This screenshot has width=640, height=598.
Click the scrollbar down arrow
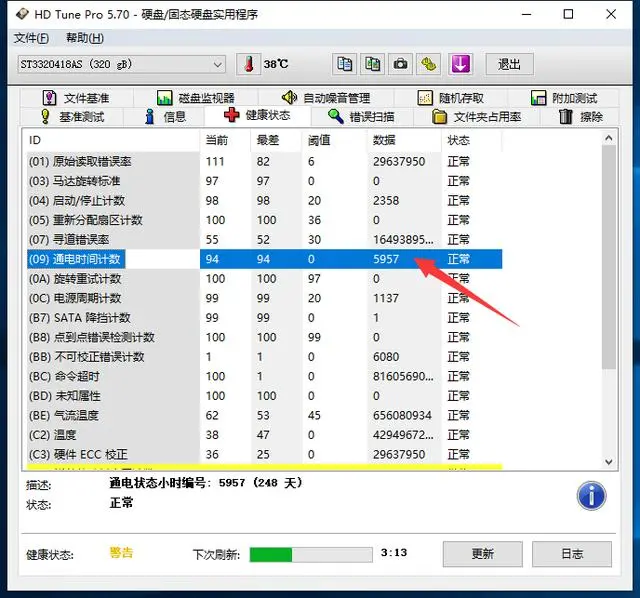pos(609,462)
